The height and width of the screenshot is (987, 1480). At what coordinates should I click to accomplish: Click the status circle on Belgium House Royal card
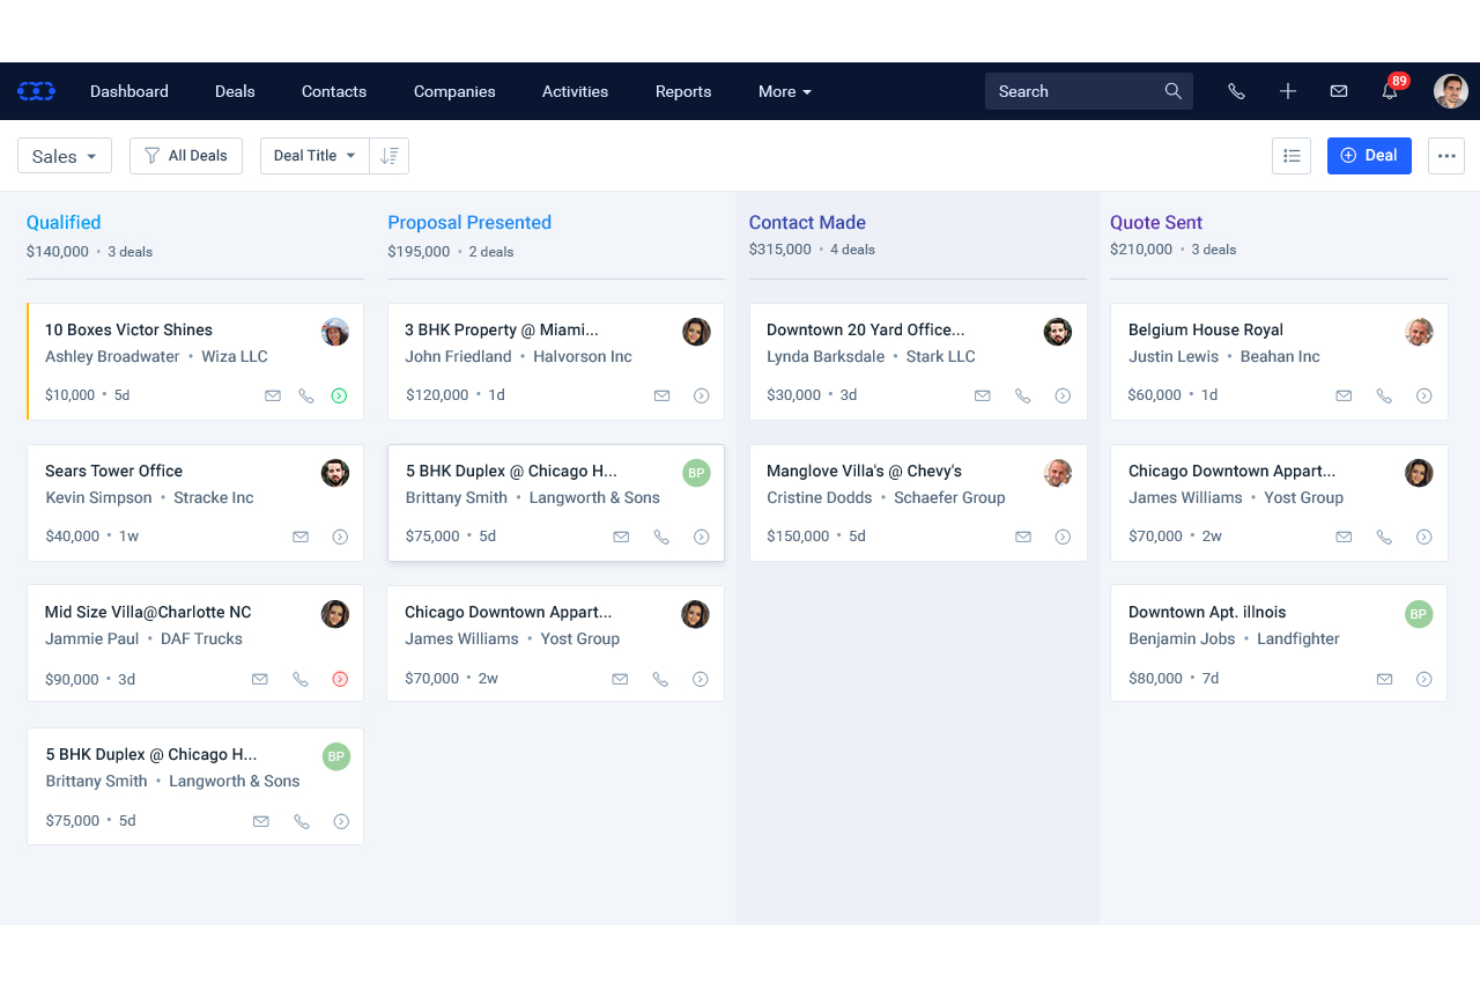point(1424,395)
